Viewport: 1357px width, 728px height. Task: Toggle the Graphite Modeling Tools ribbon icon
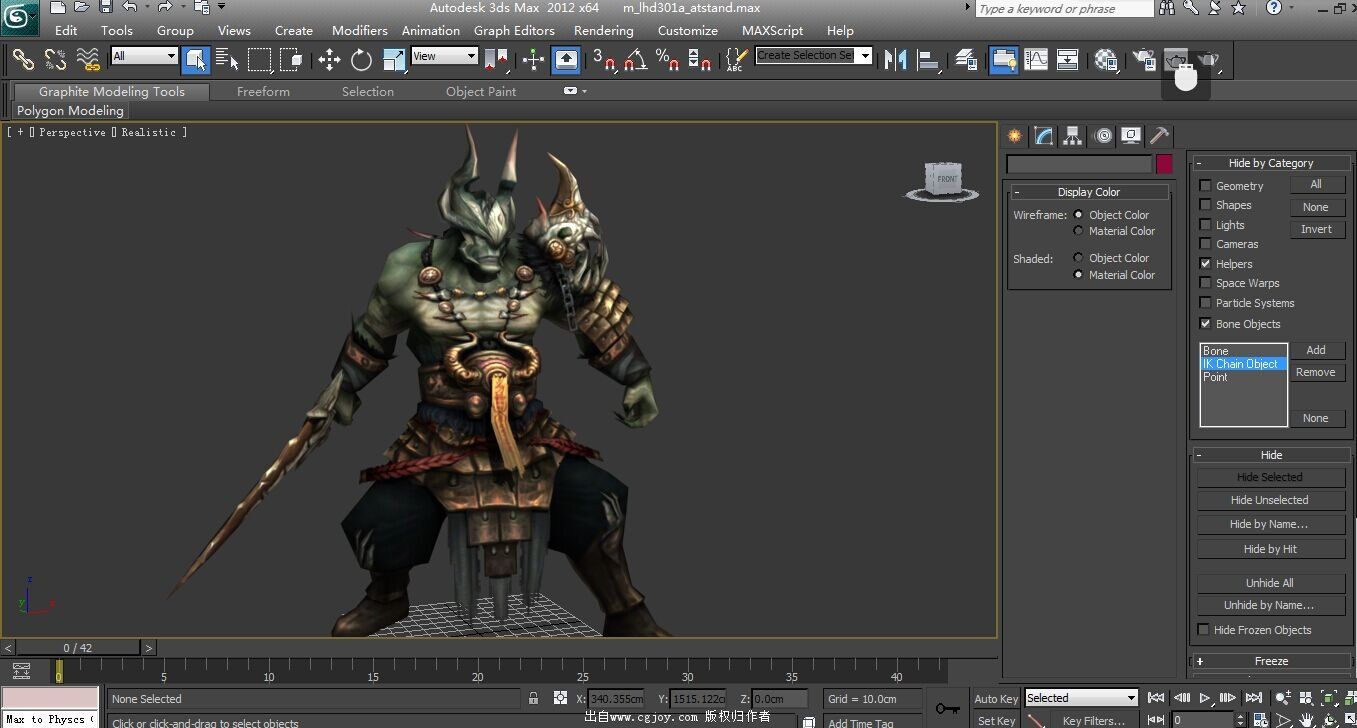tap(1004, 59)
